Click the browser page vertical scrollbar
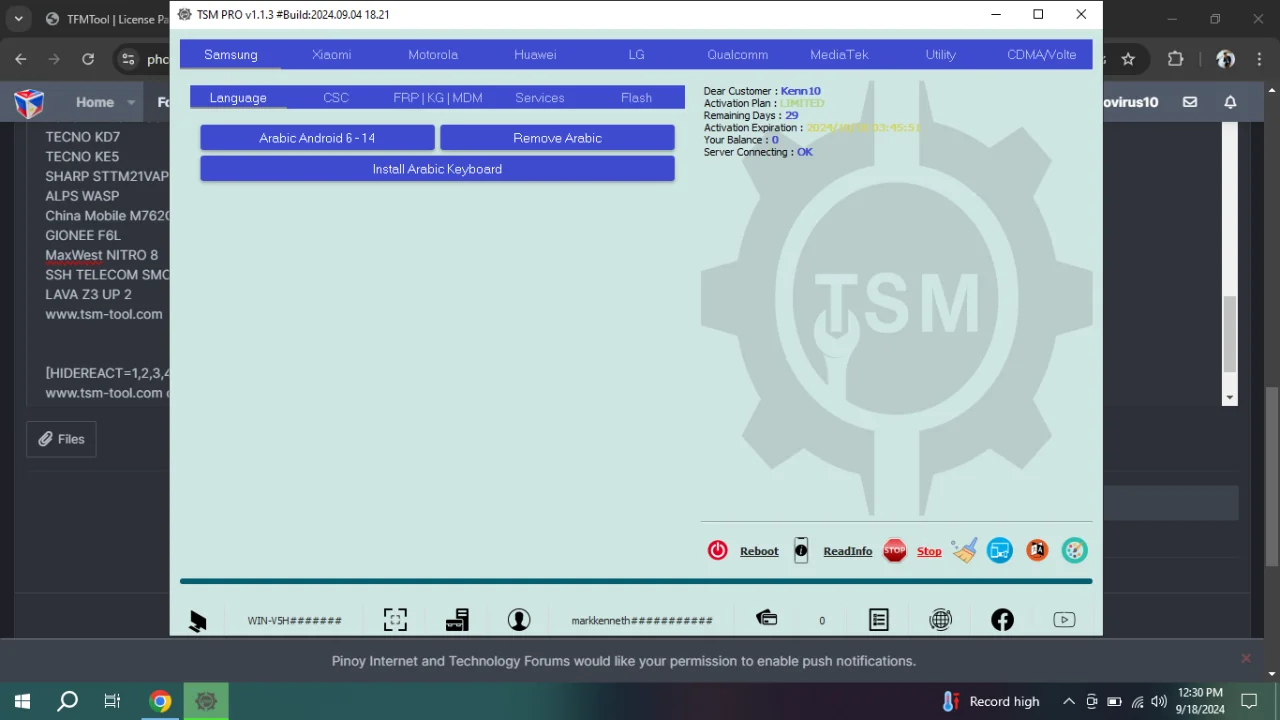The width and height of the screenshot is (1280, 720). 1272,476
